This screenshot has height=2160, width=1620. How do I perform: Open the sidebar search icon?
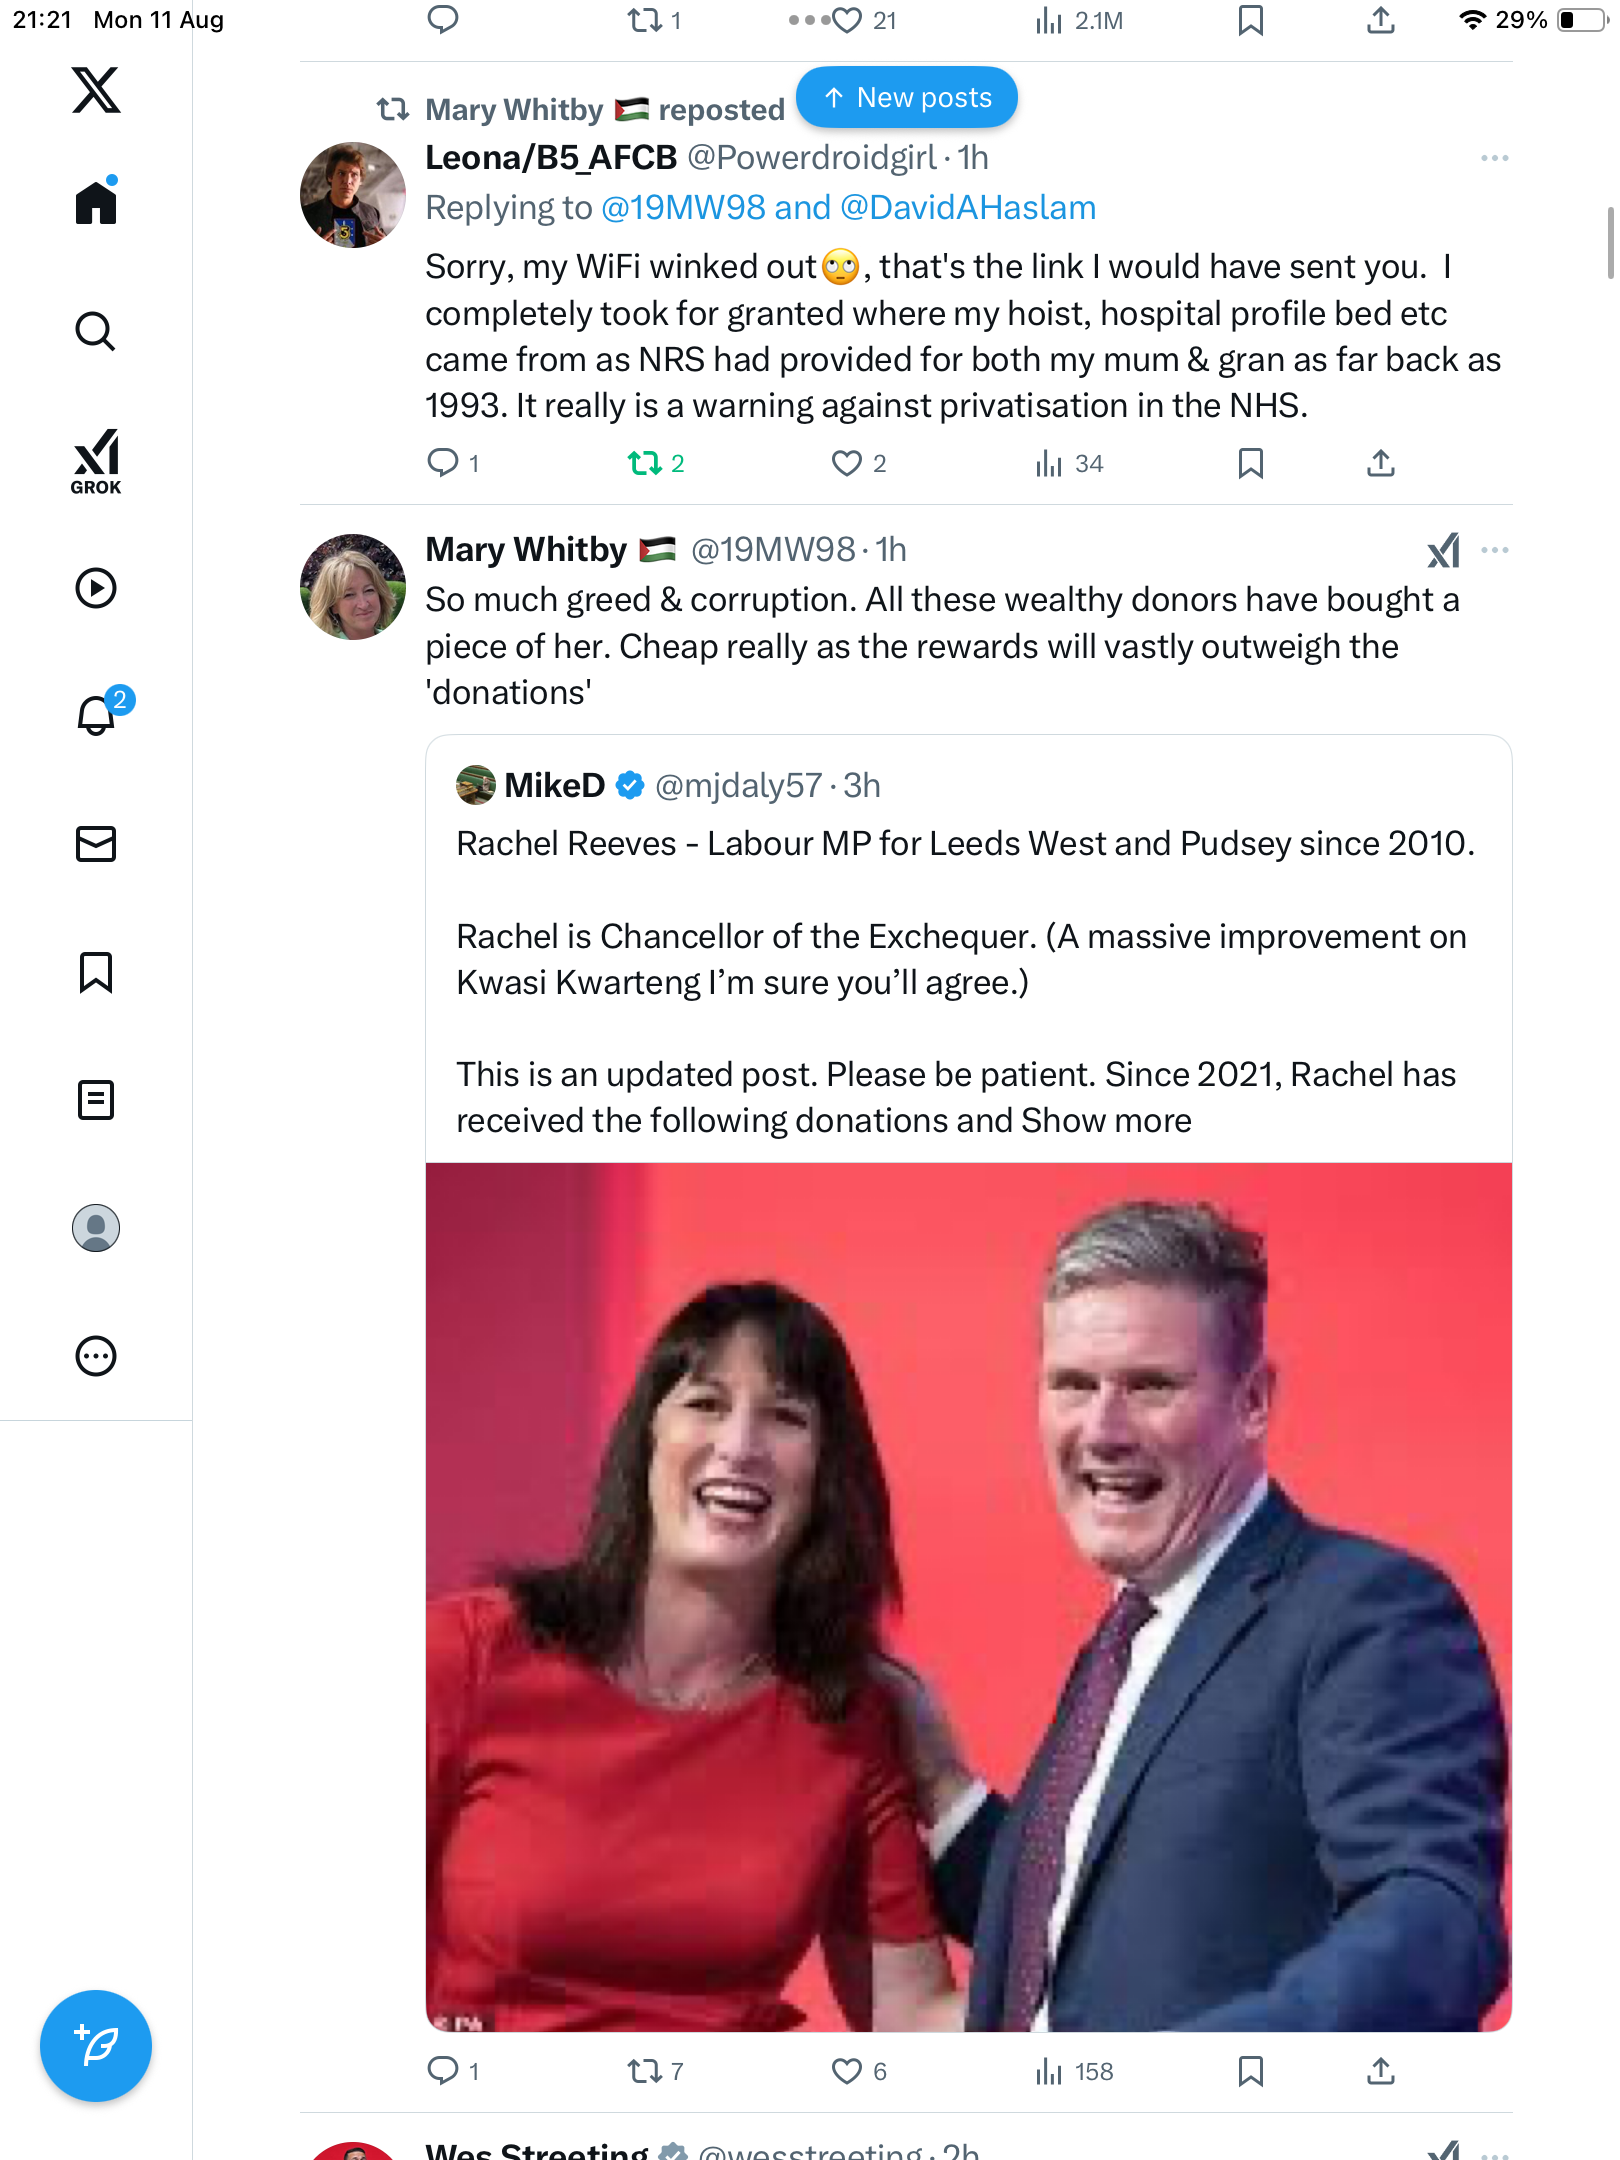tap(96, 331)
